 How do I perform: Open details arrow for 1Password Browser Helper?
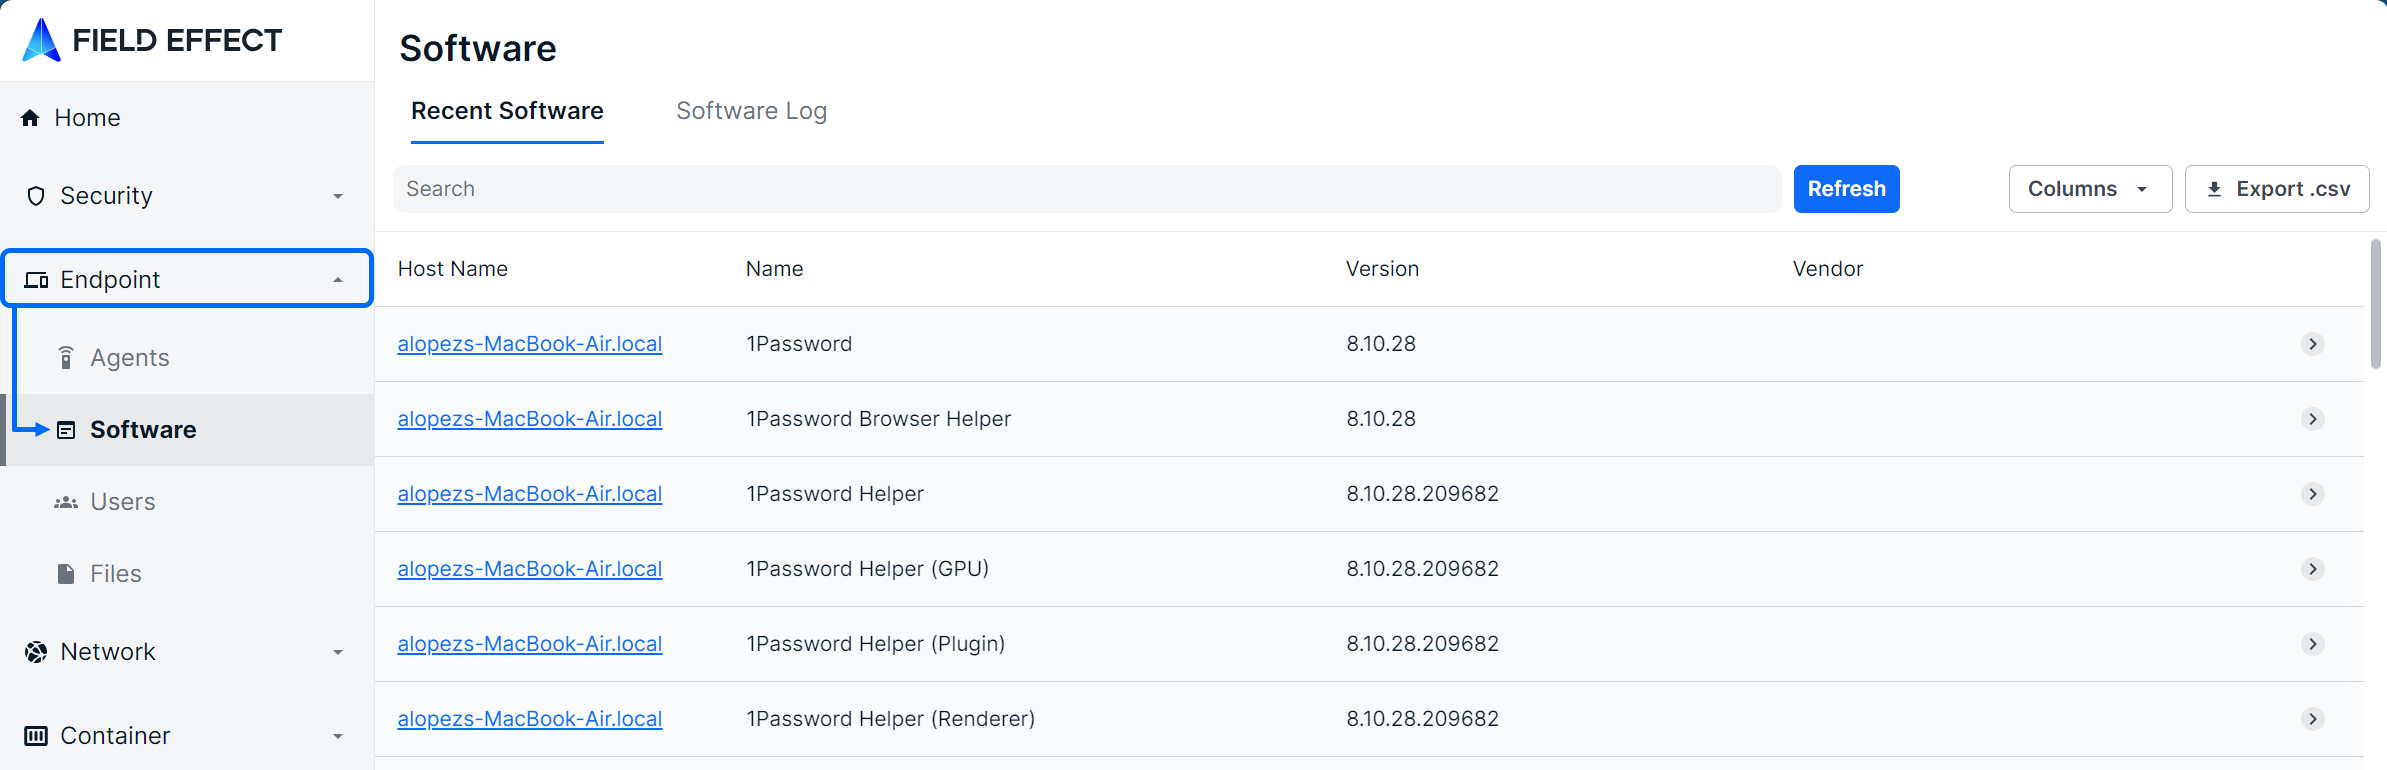pos(2313,419)
